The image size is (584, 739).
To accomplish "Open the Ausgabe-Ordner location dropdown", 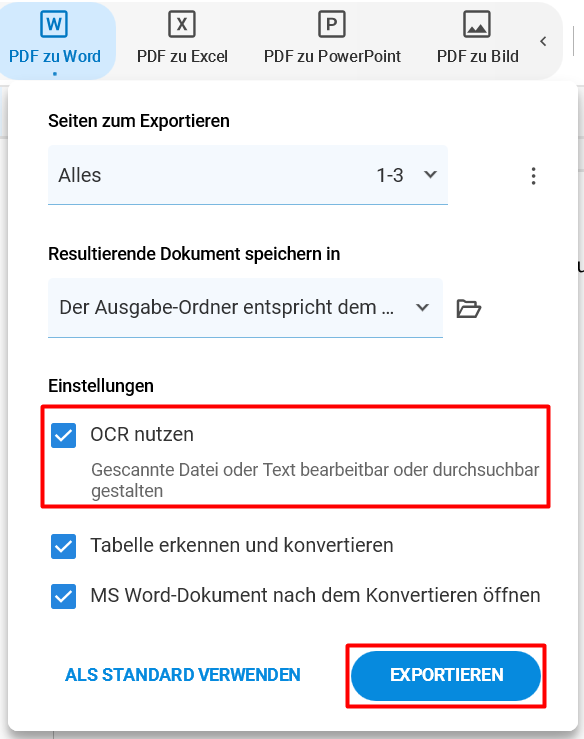I will click(x=245, y=308).
